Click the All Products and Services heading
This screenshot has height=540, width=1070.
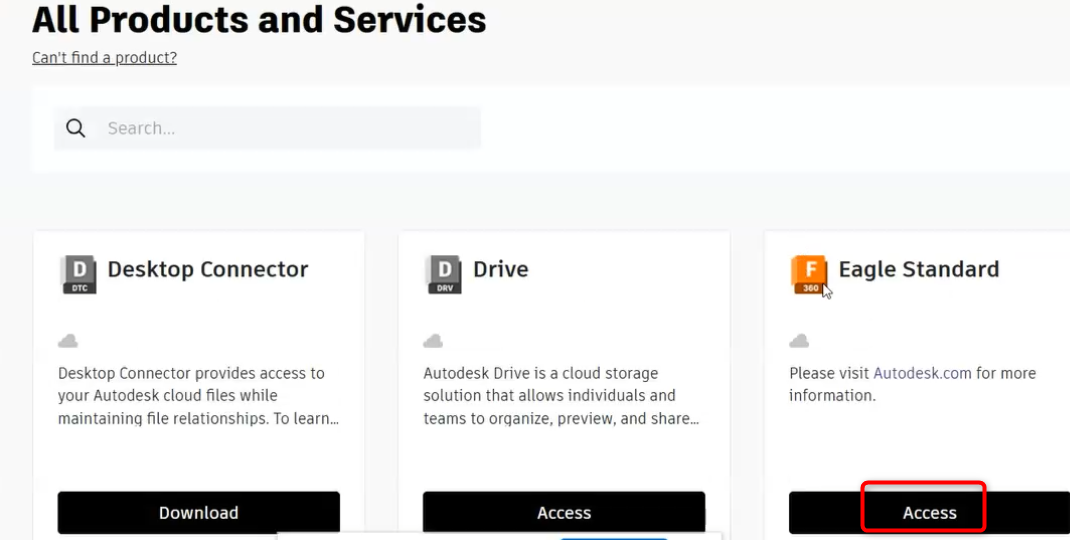[x=259, y=19]
